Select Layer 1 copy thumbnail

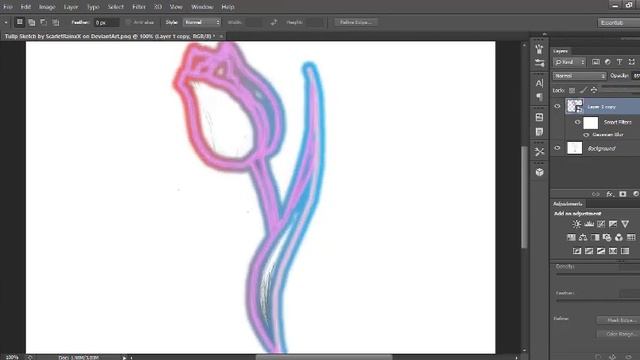pos(575,106)
